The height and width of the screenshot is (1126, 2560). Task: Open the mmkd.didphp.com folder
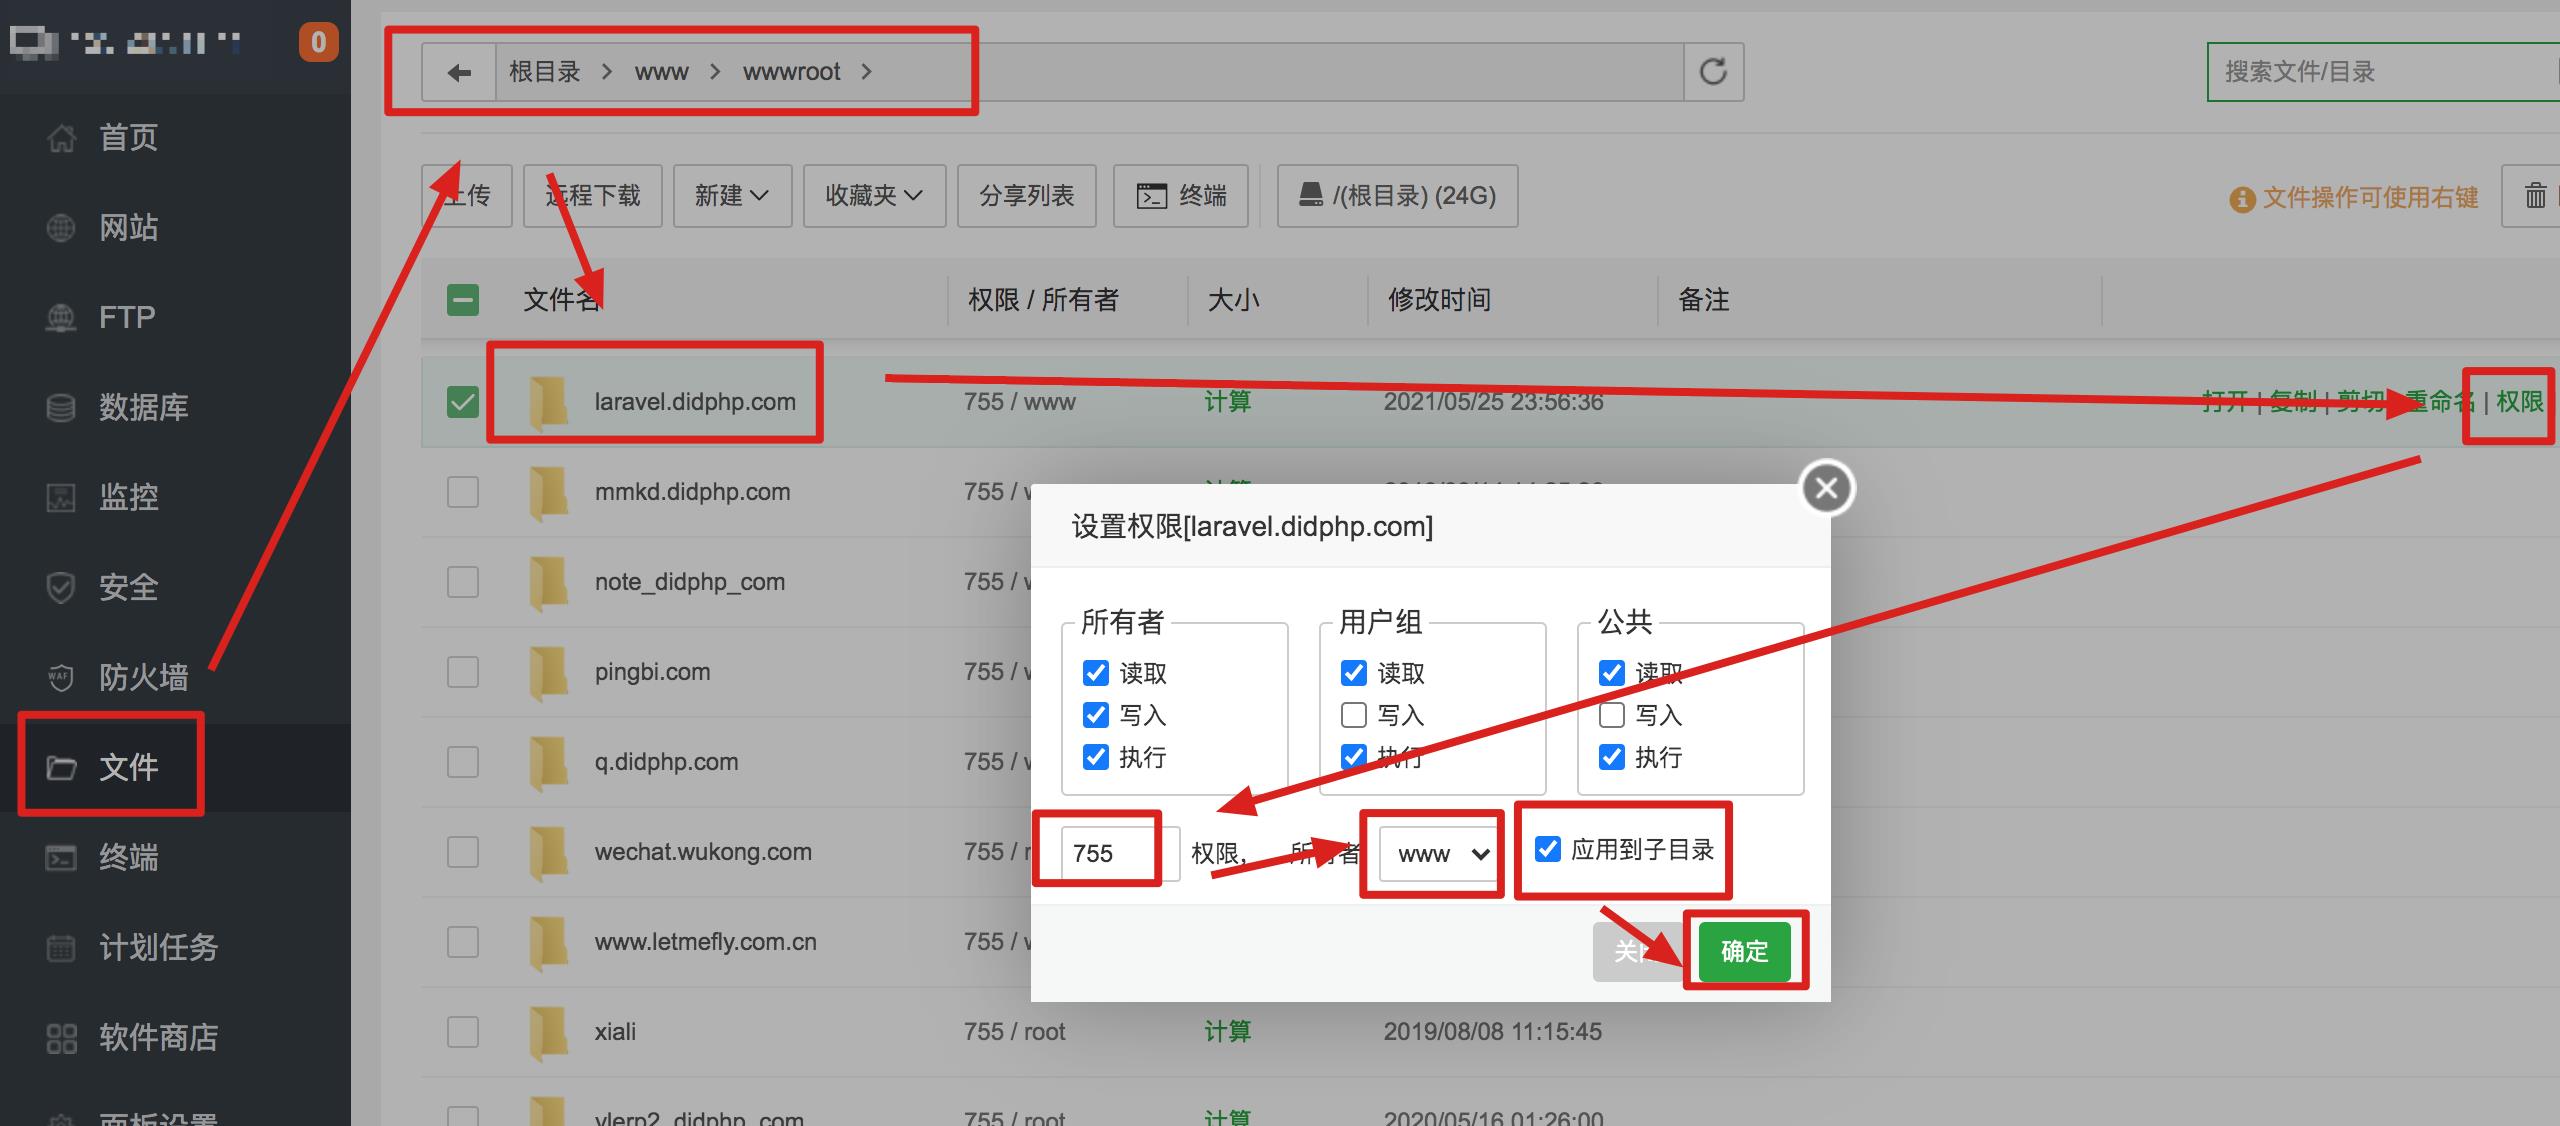click(692, 492)
